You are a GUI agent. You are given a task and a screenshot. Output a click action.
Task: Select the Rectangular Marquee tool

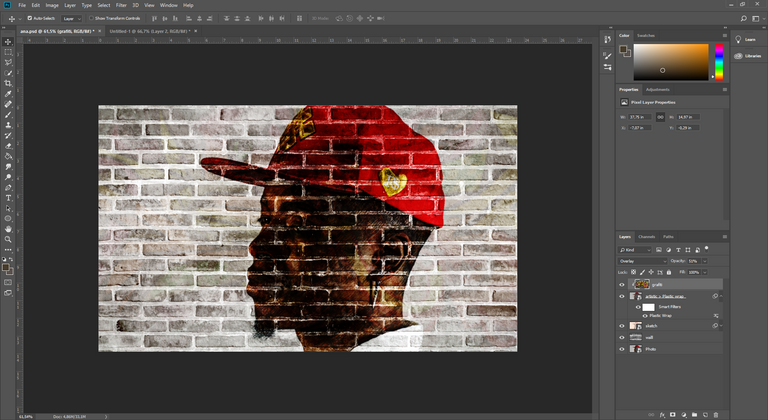tap(8, 52)
